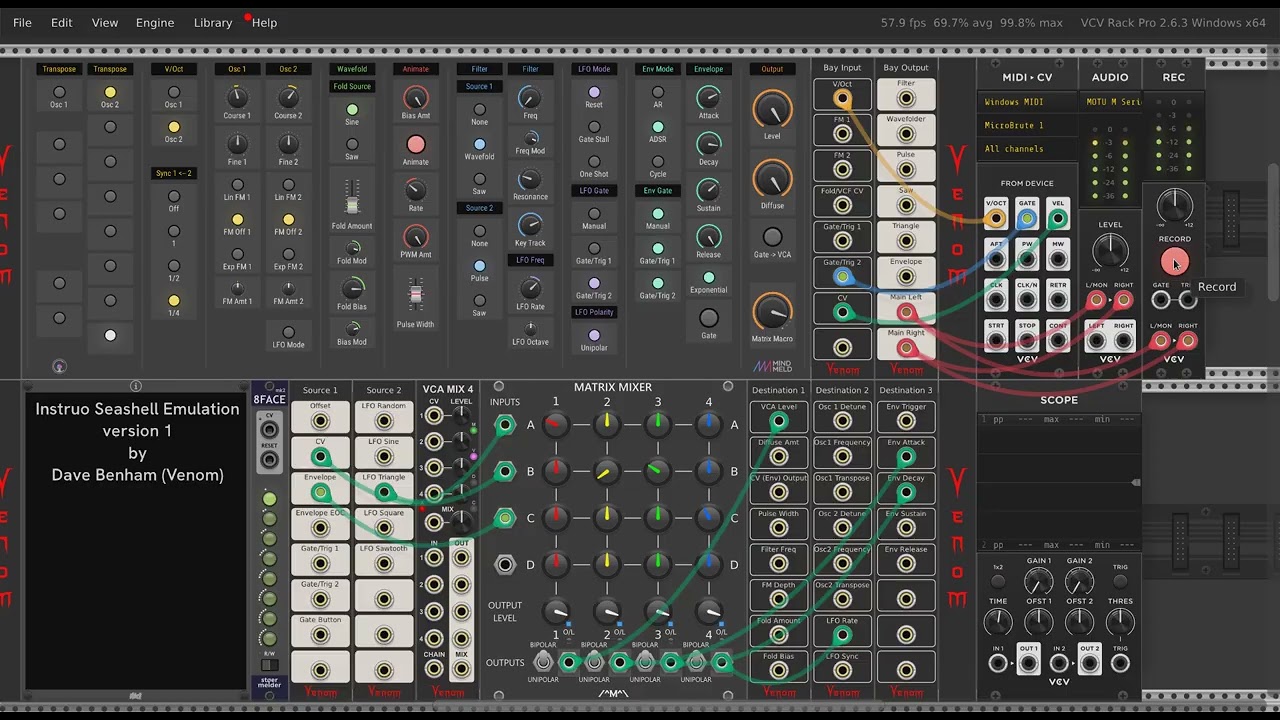Toggle the V/Oct Osc 2 button
1280x720 pixels.
pos(174,127)
